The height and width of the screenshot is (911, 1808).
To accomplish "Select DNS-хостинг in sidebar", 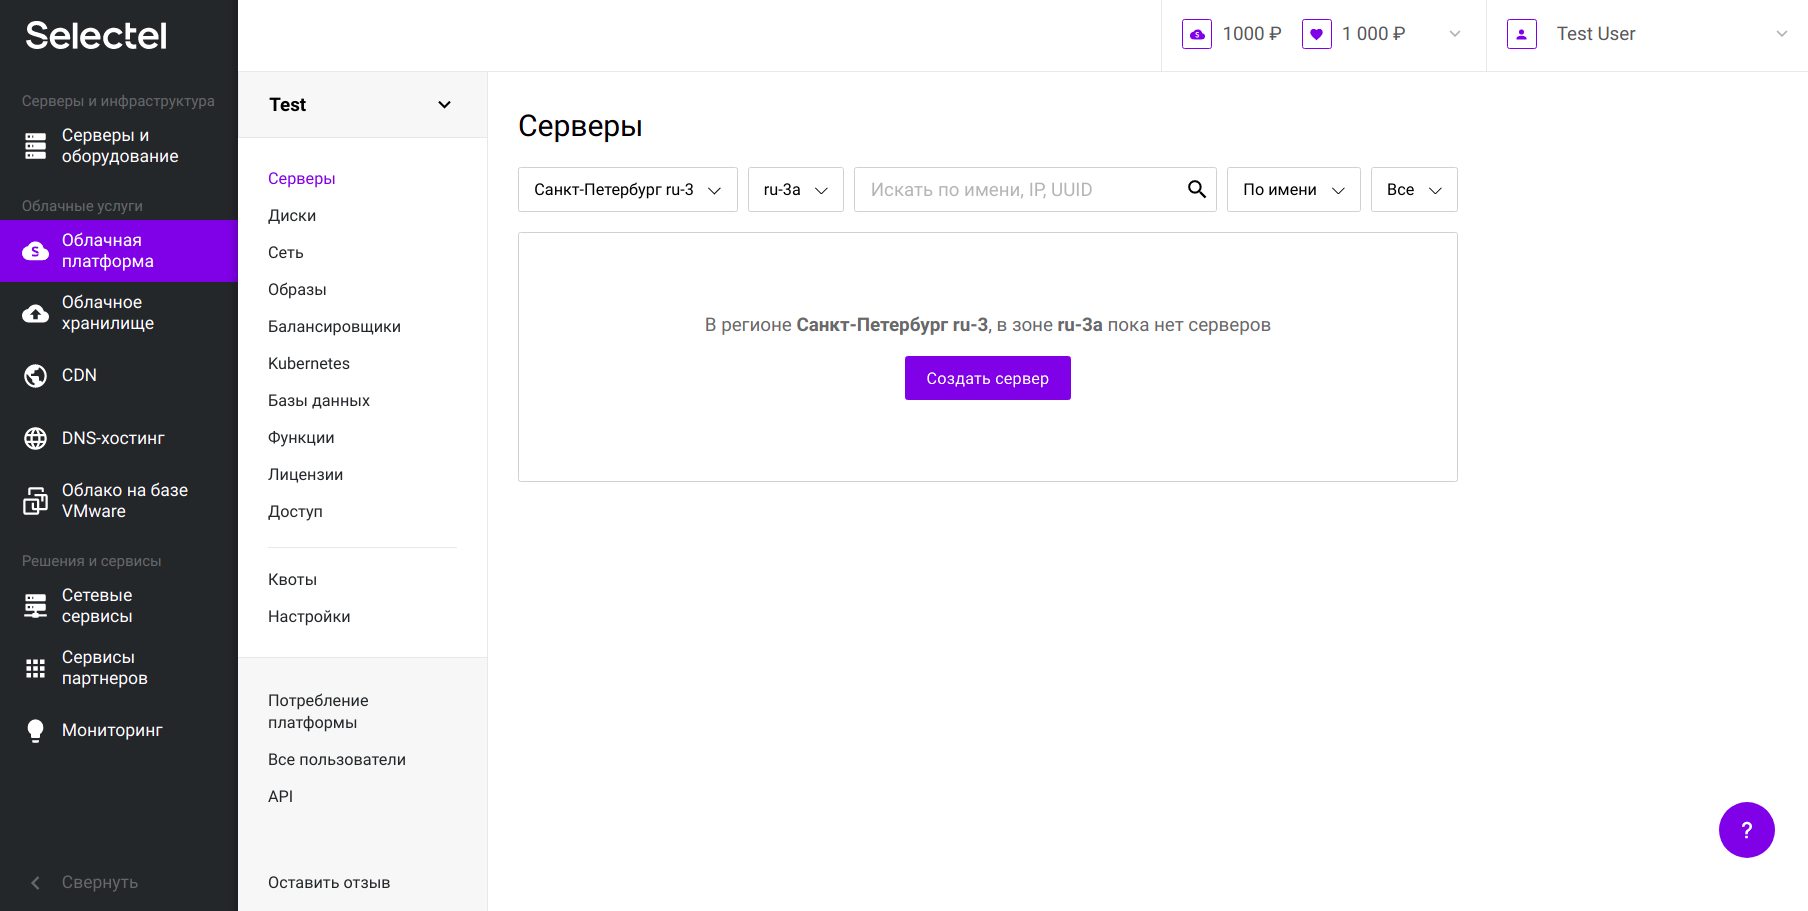I will click(113, 438).
